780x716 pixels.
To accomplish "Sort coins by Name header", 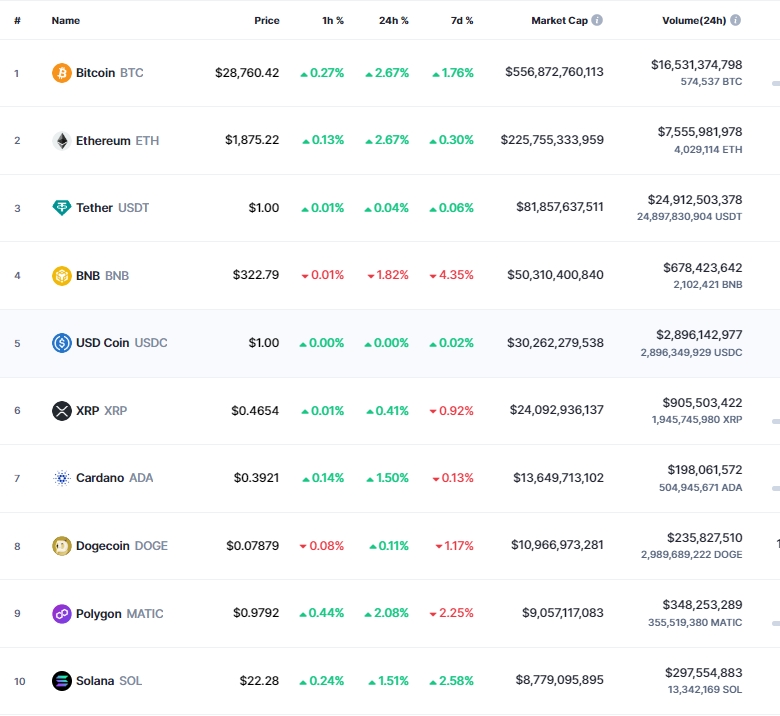I will pos(66,20).
